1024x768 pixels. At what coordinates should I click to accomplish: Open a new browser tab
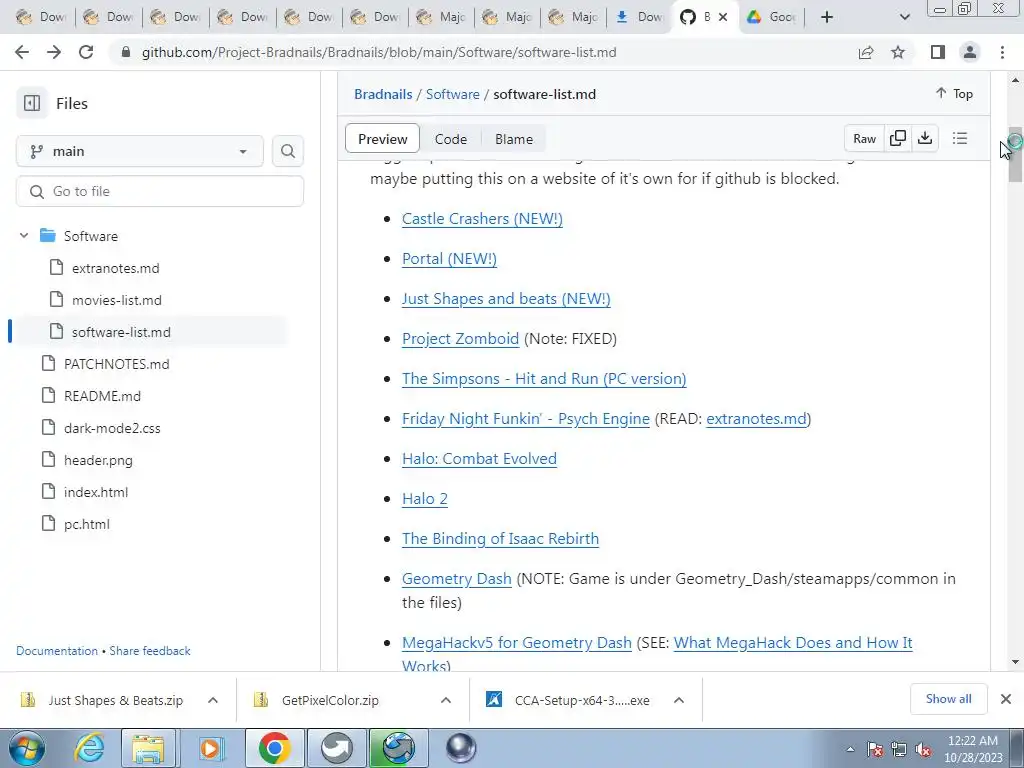[x=827, y=17]
